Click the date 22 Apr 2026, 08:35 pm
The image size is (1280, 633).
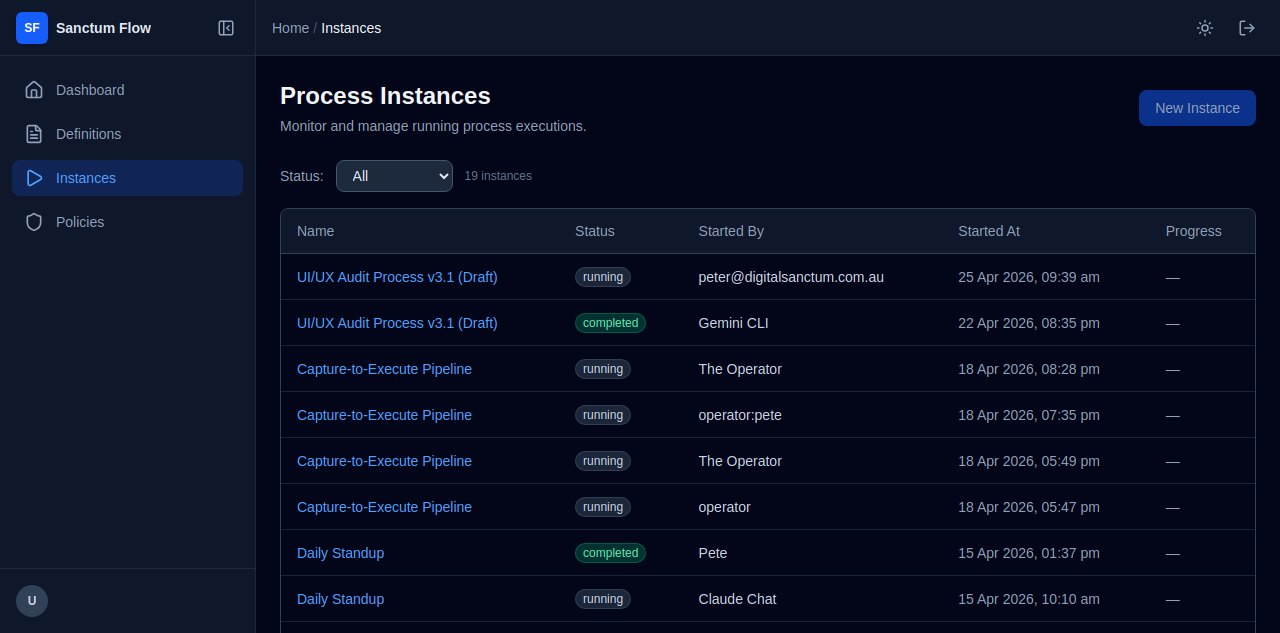click(x=1029, y=323)
